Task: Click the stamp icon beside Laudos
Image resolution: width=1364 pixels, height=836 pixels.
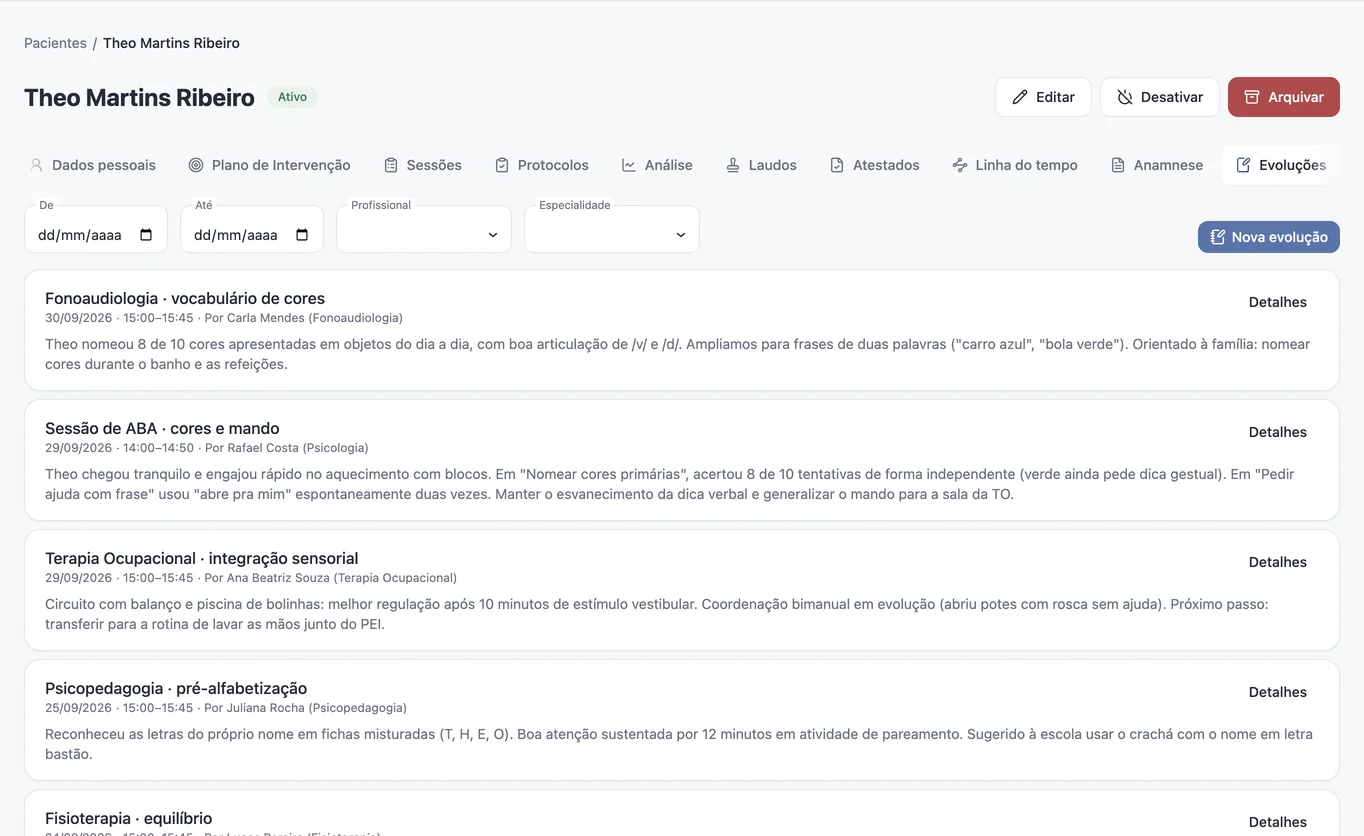Action: coord(733,165)
